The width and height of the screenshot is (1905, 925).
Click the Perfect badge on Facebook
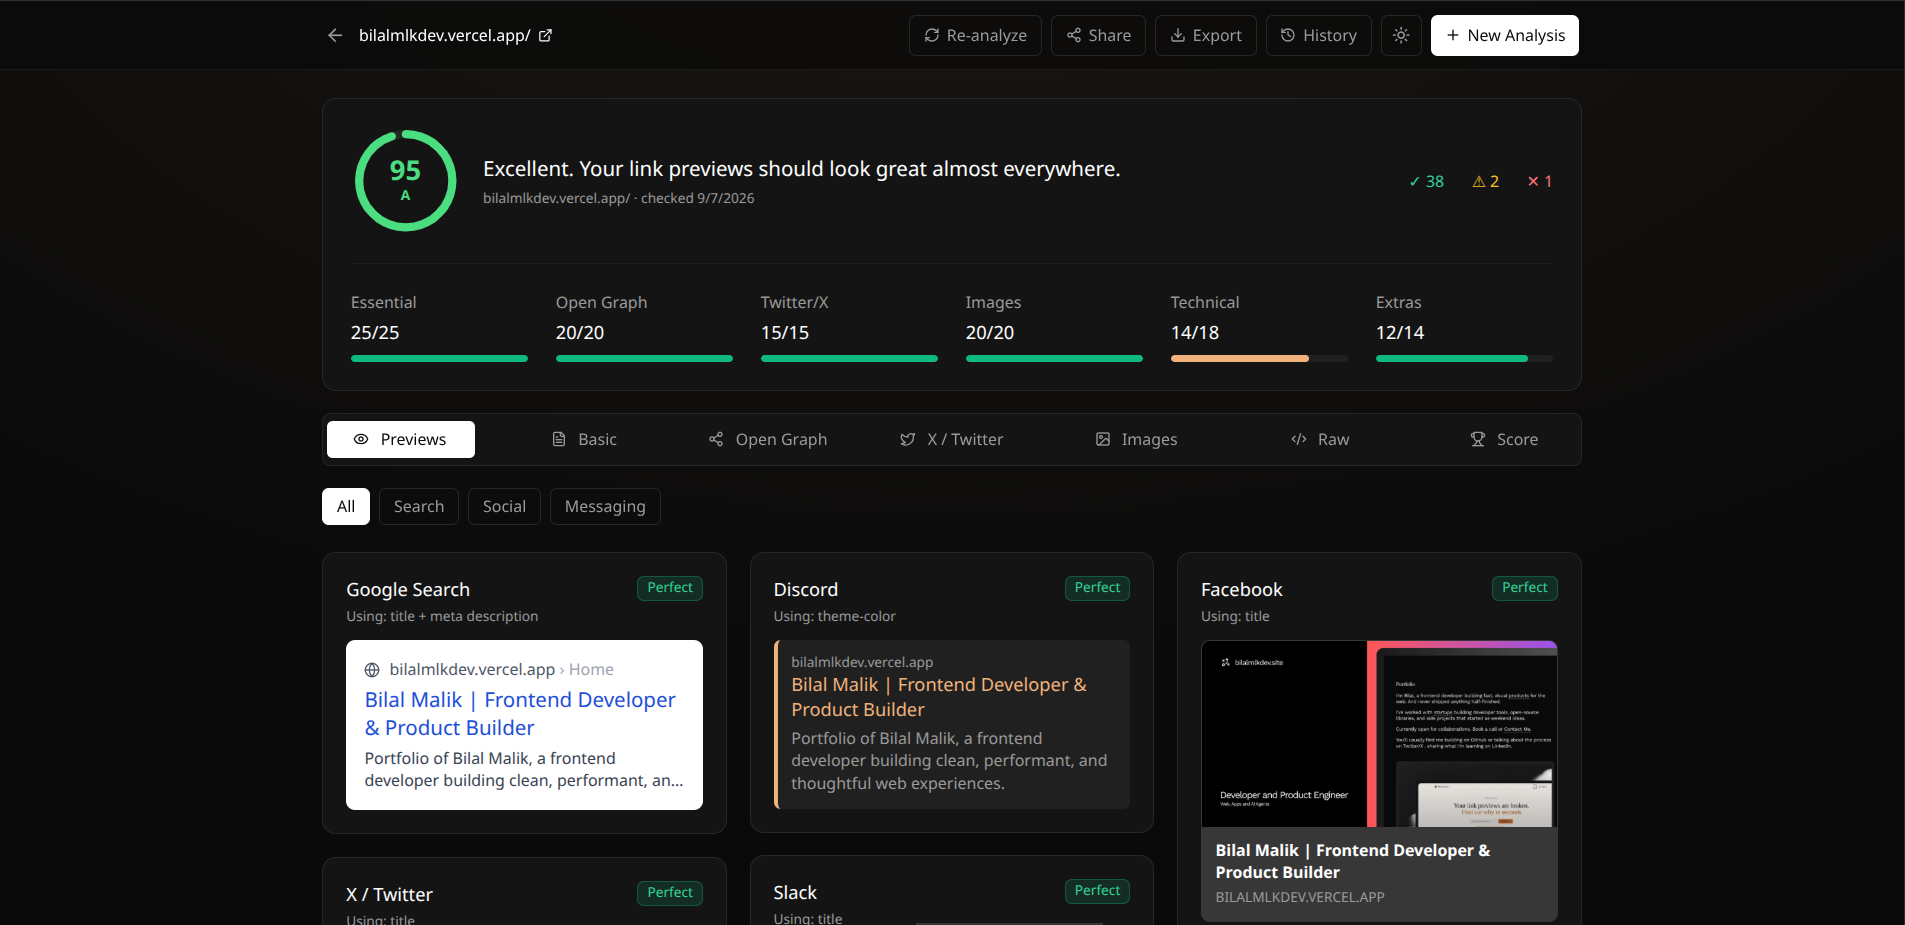1524,588
